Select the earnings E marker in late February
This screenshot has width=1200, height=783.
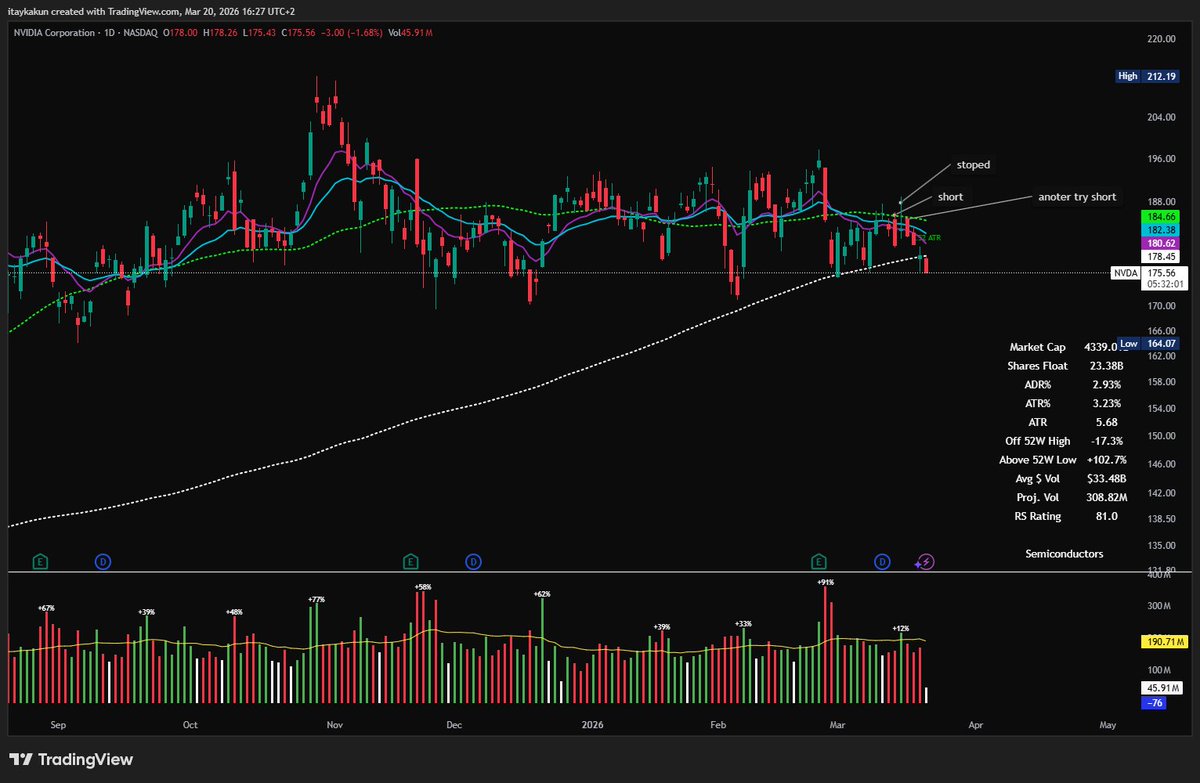820,561
